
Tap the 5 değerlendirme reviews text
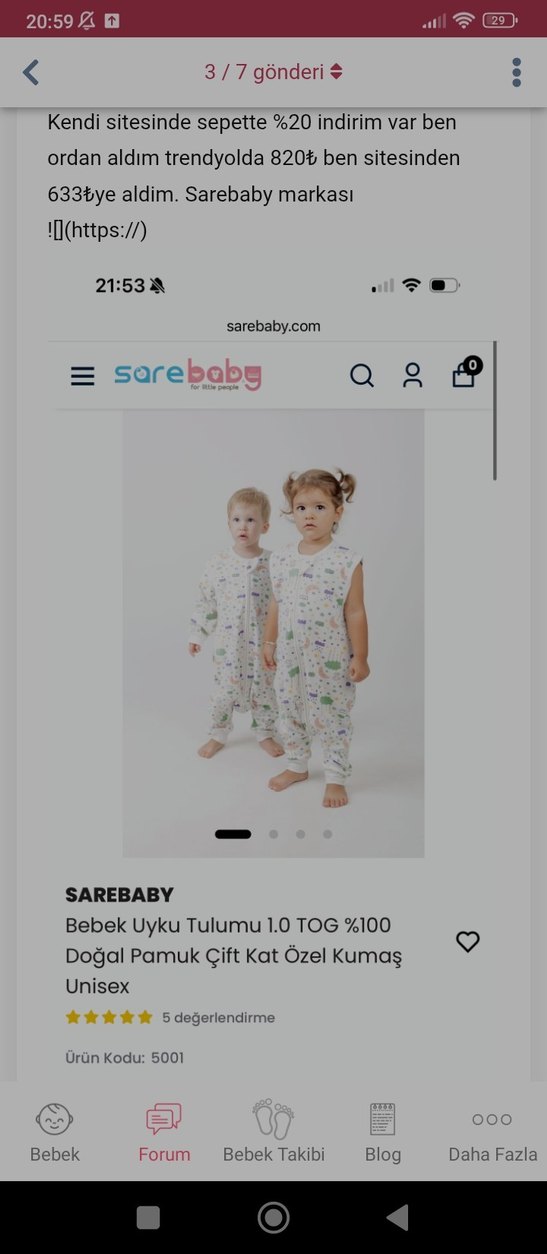click(218, 1017)
